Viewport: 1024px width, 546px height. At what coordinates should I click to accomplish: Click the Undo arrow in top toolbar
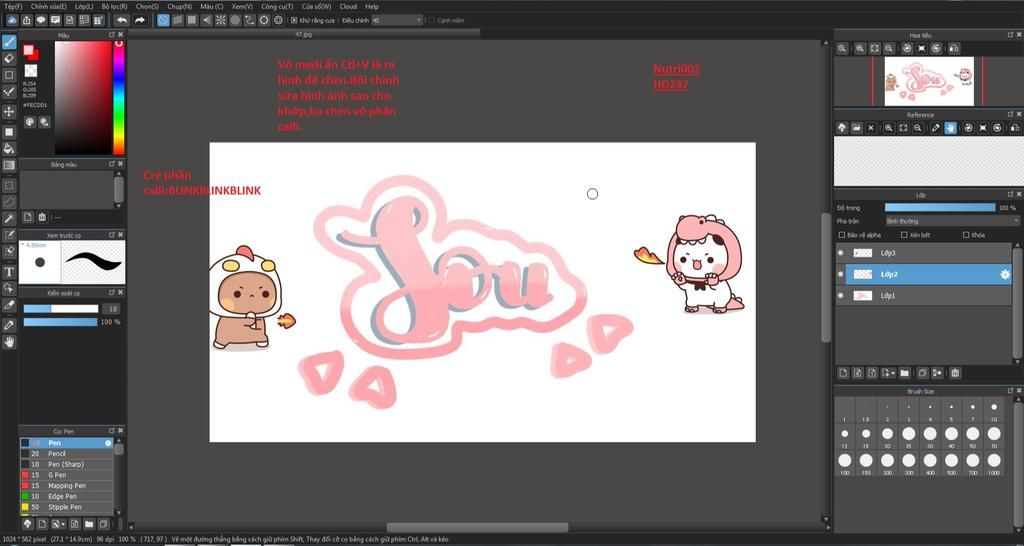[x=121, y=20]
